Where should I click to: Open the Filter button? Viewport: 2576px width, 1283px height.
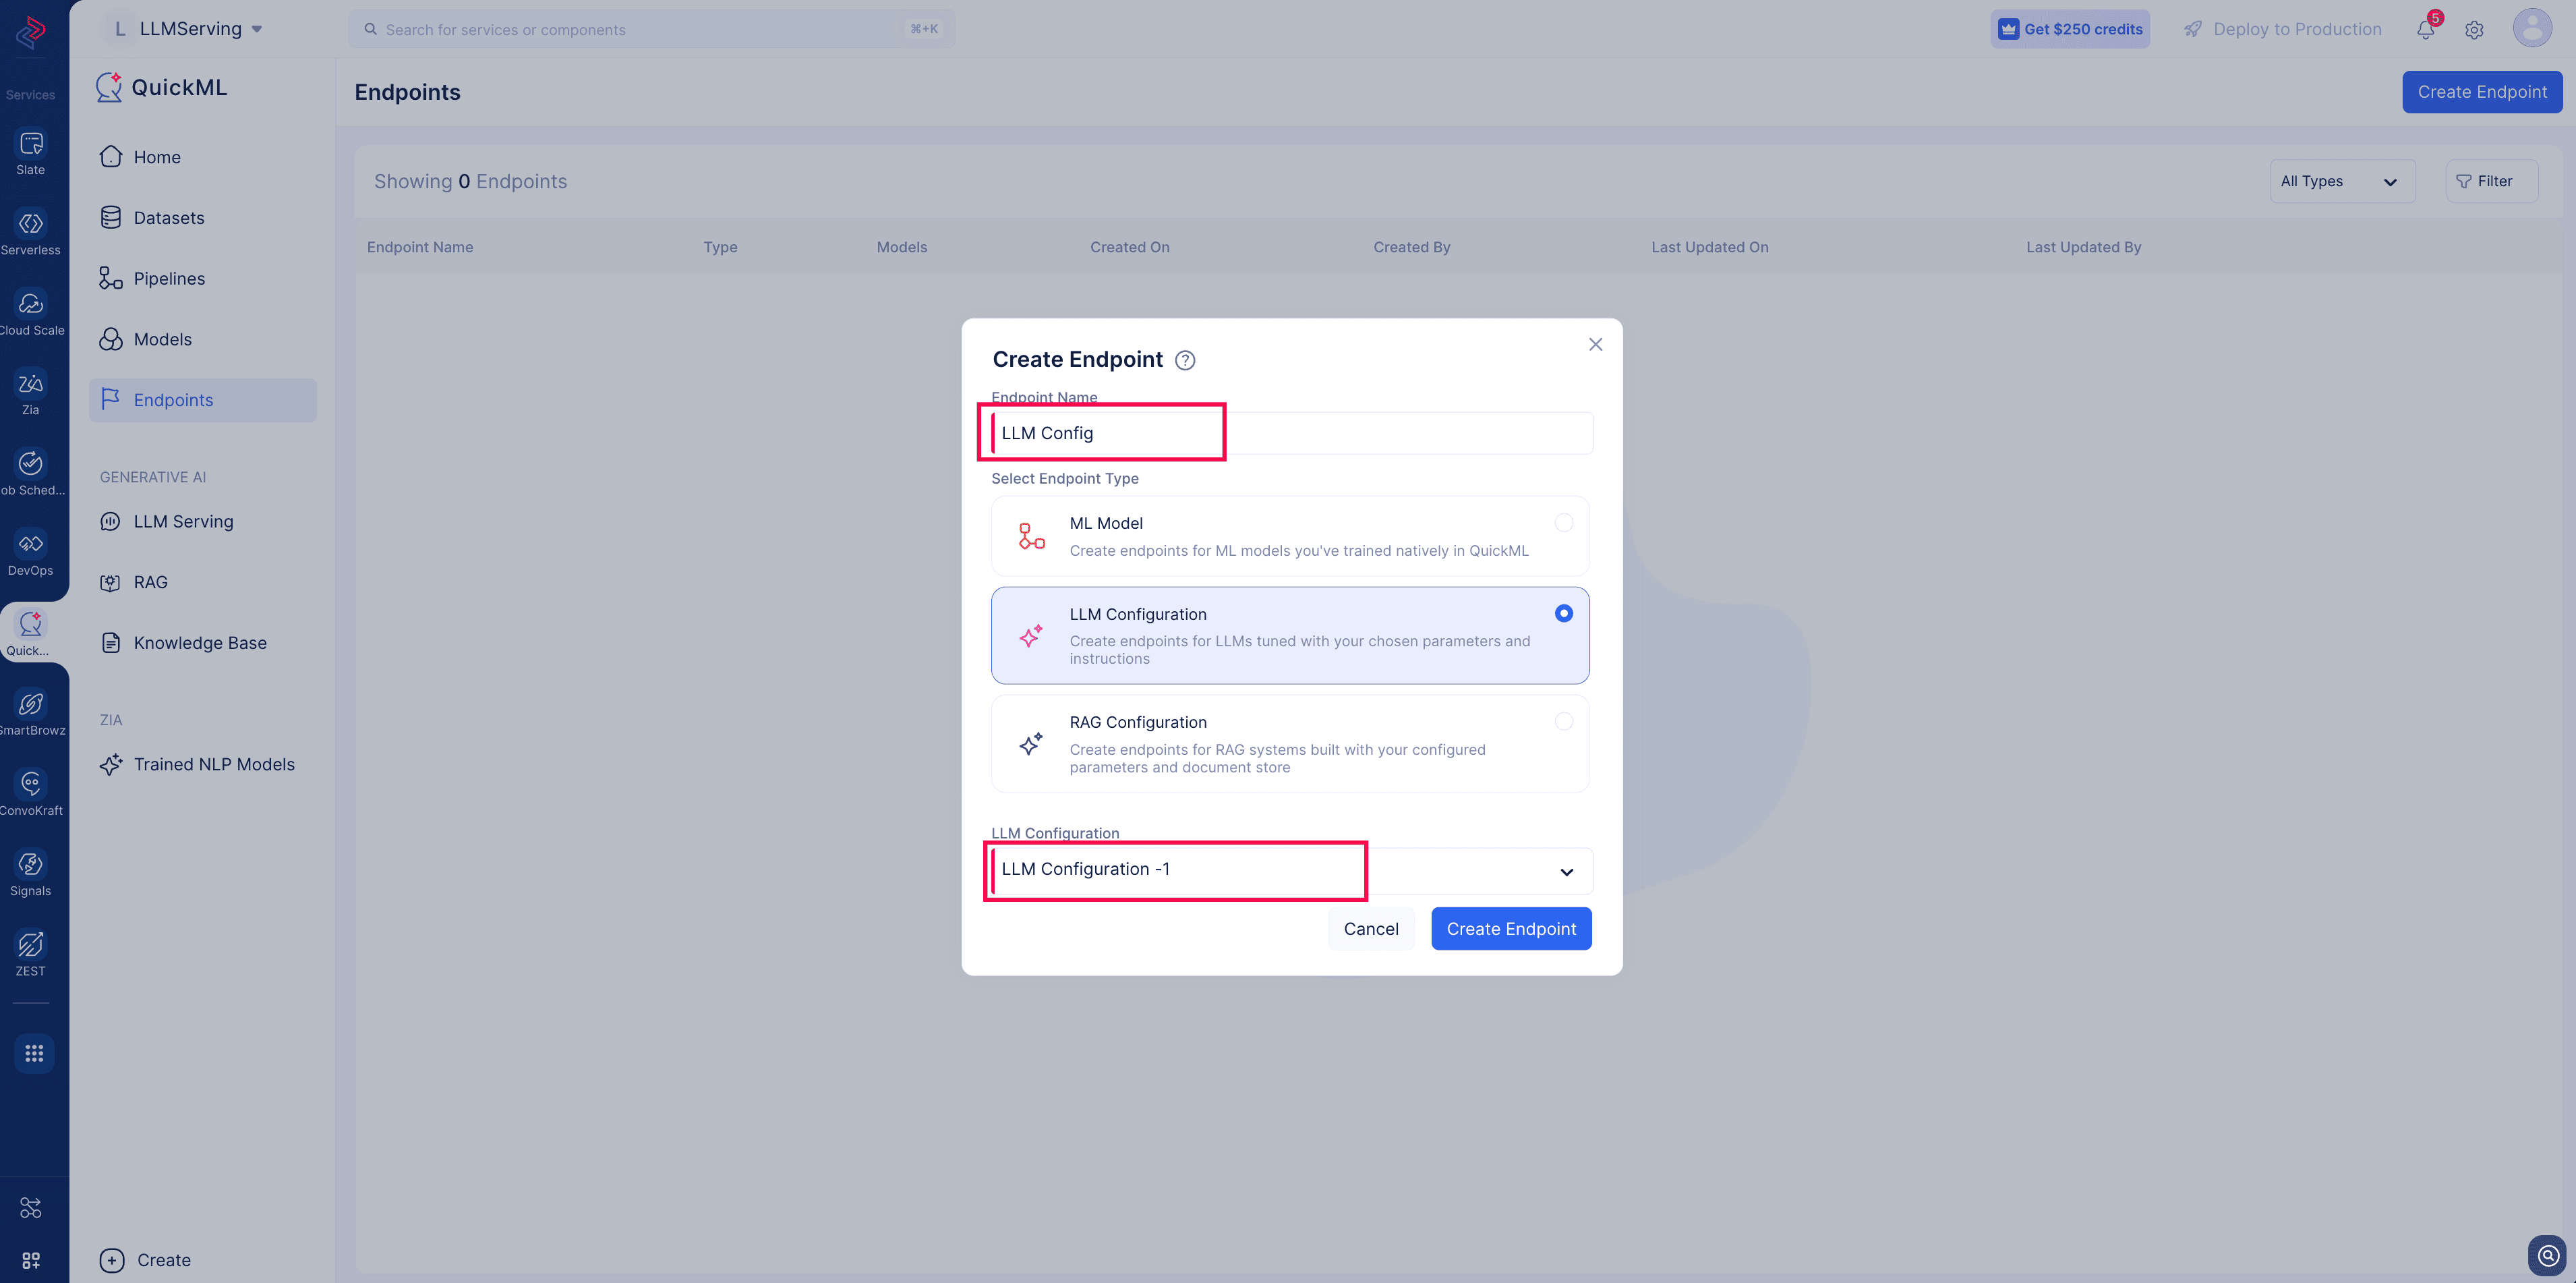click(x=2492, y=181)
